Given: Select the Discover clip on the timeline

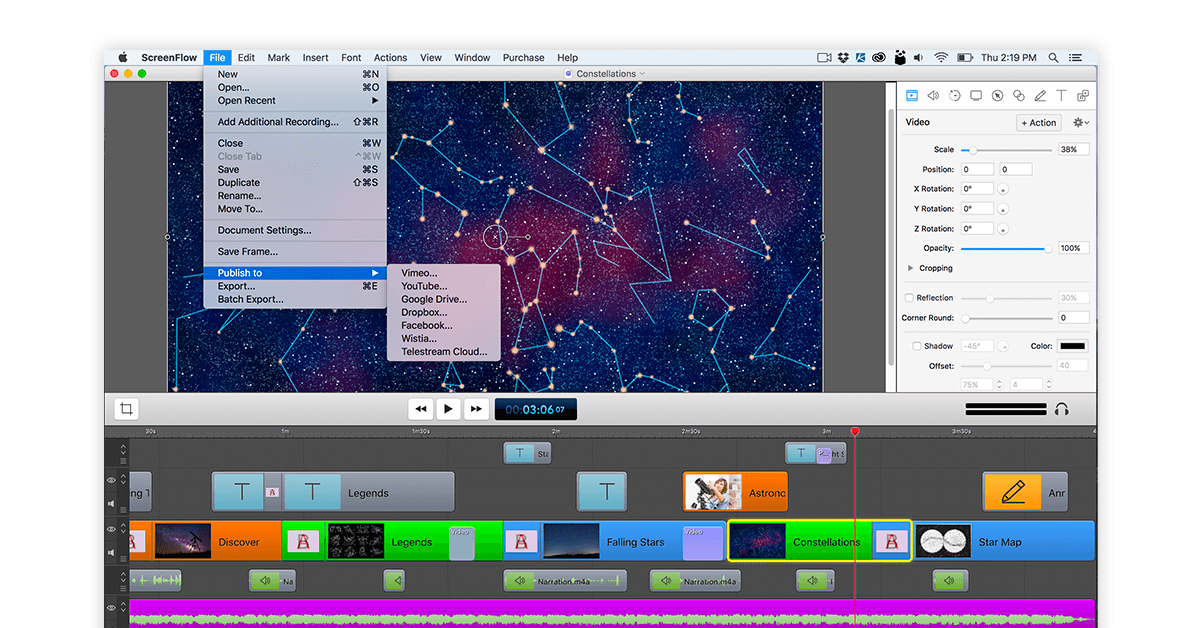Looking at the screenshot, I should point(217,541).
